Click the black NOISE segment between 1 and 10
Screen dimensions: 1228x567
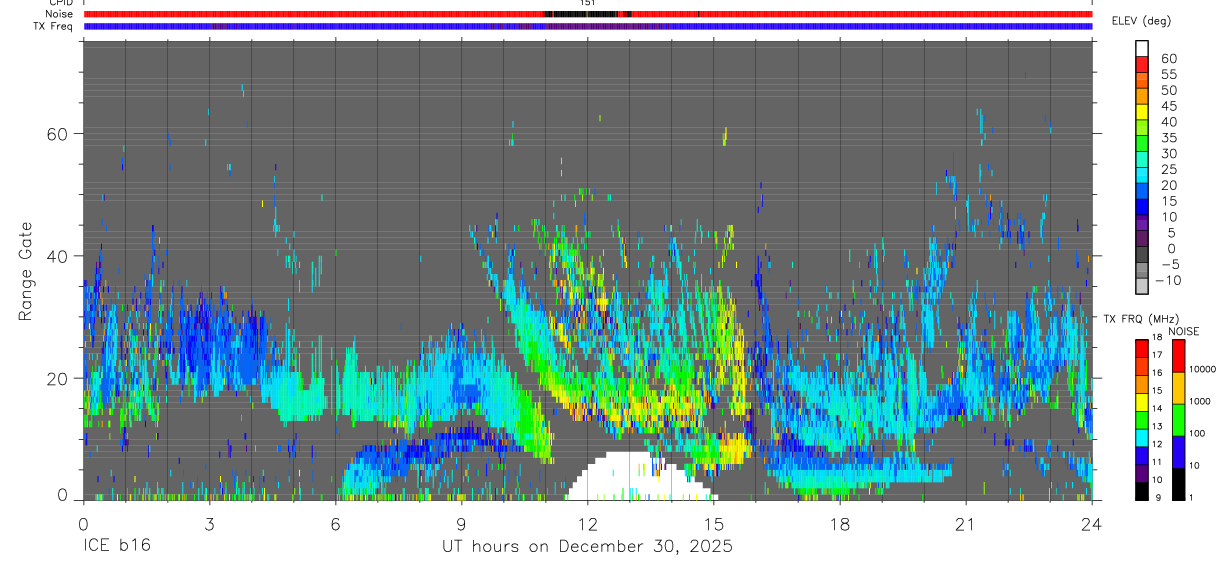[1178, 484]
